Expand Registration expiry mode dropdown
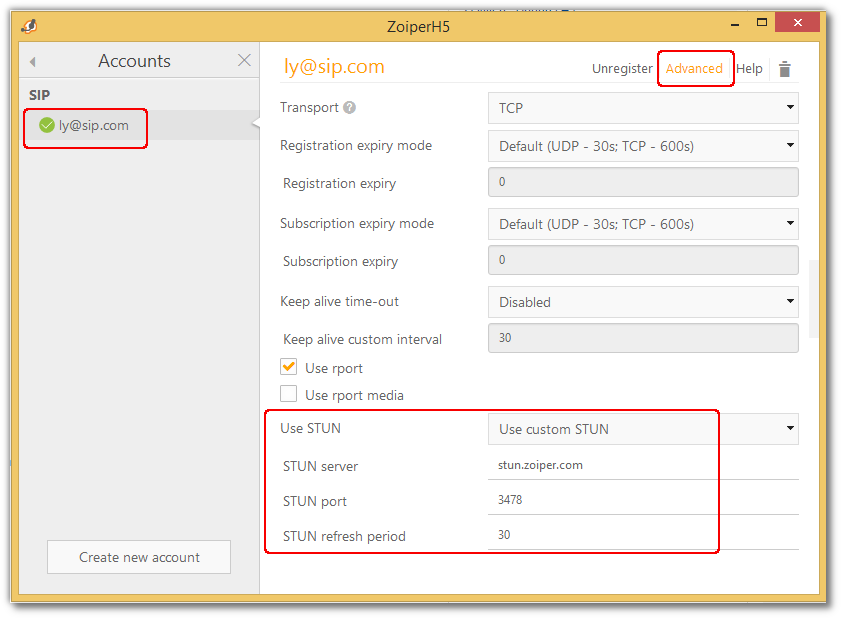The image size is (842, 619). (642, 146)
